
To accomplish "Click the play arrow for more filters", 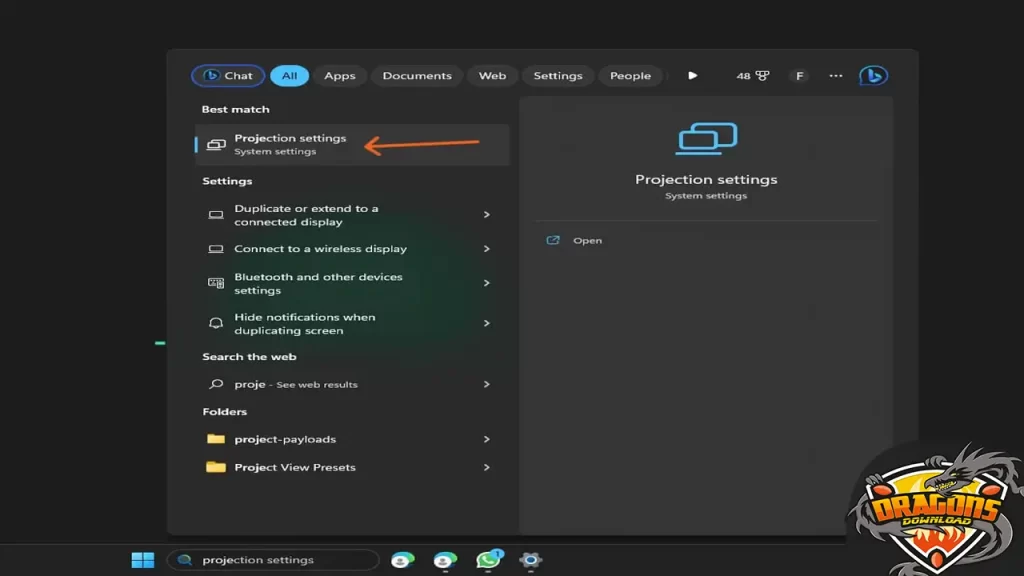I will 692,76.
